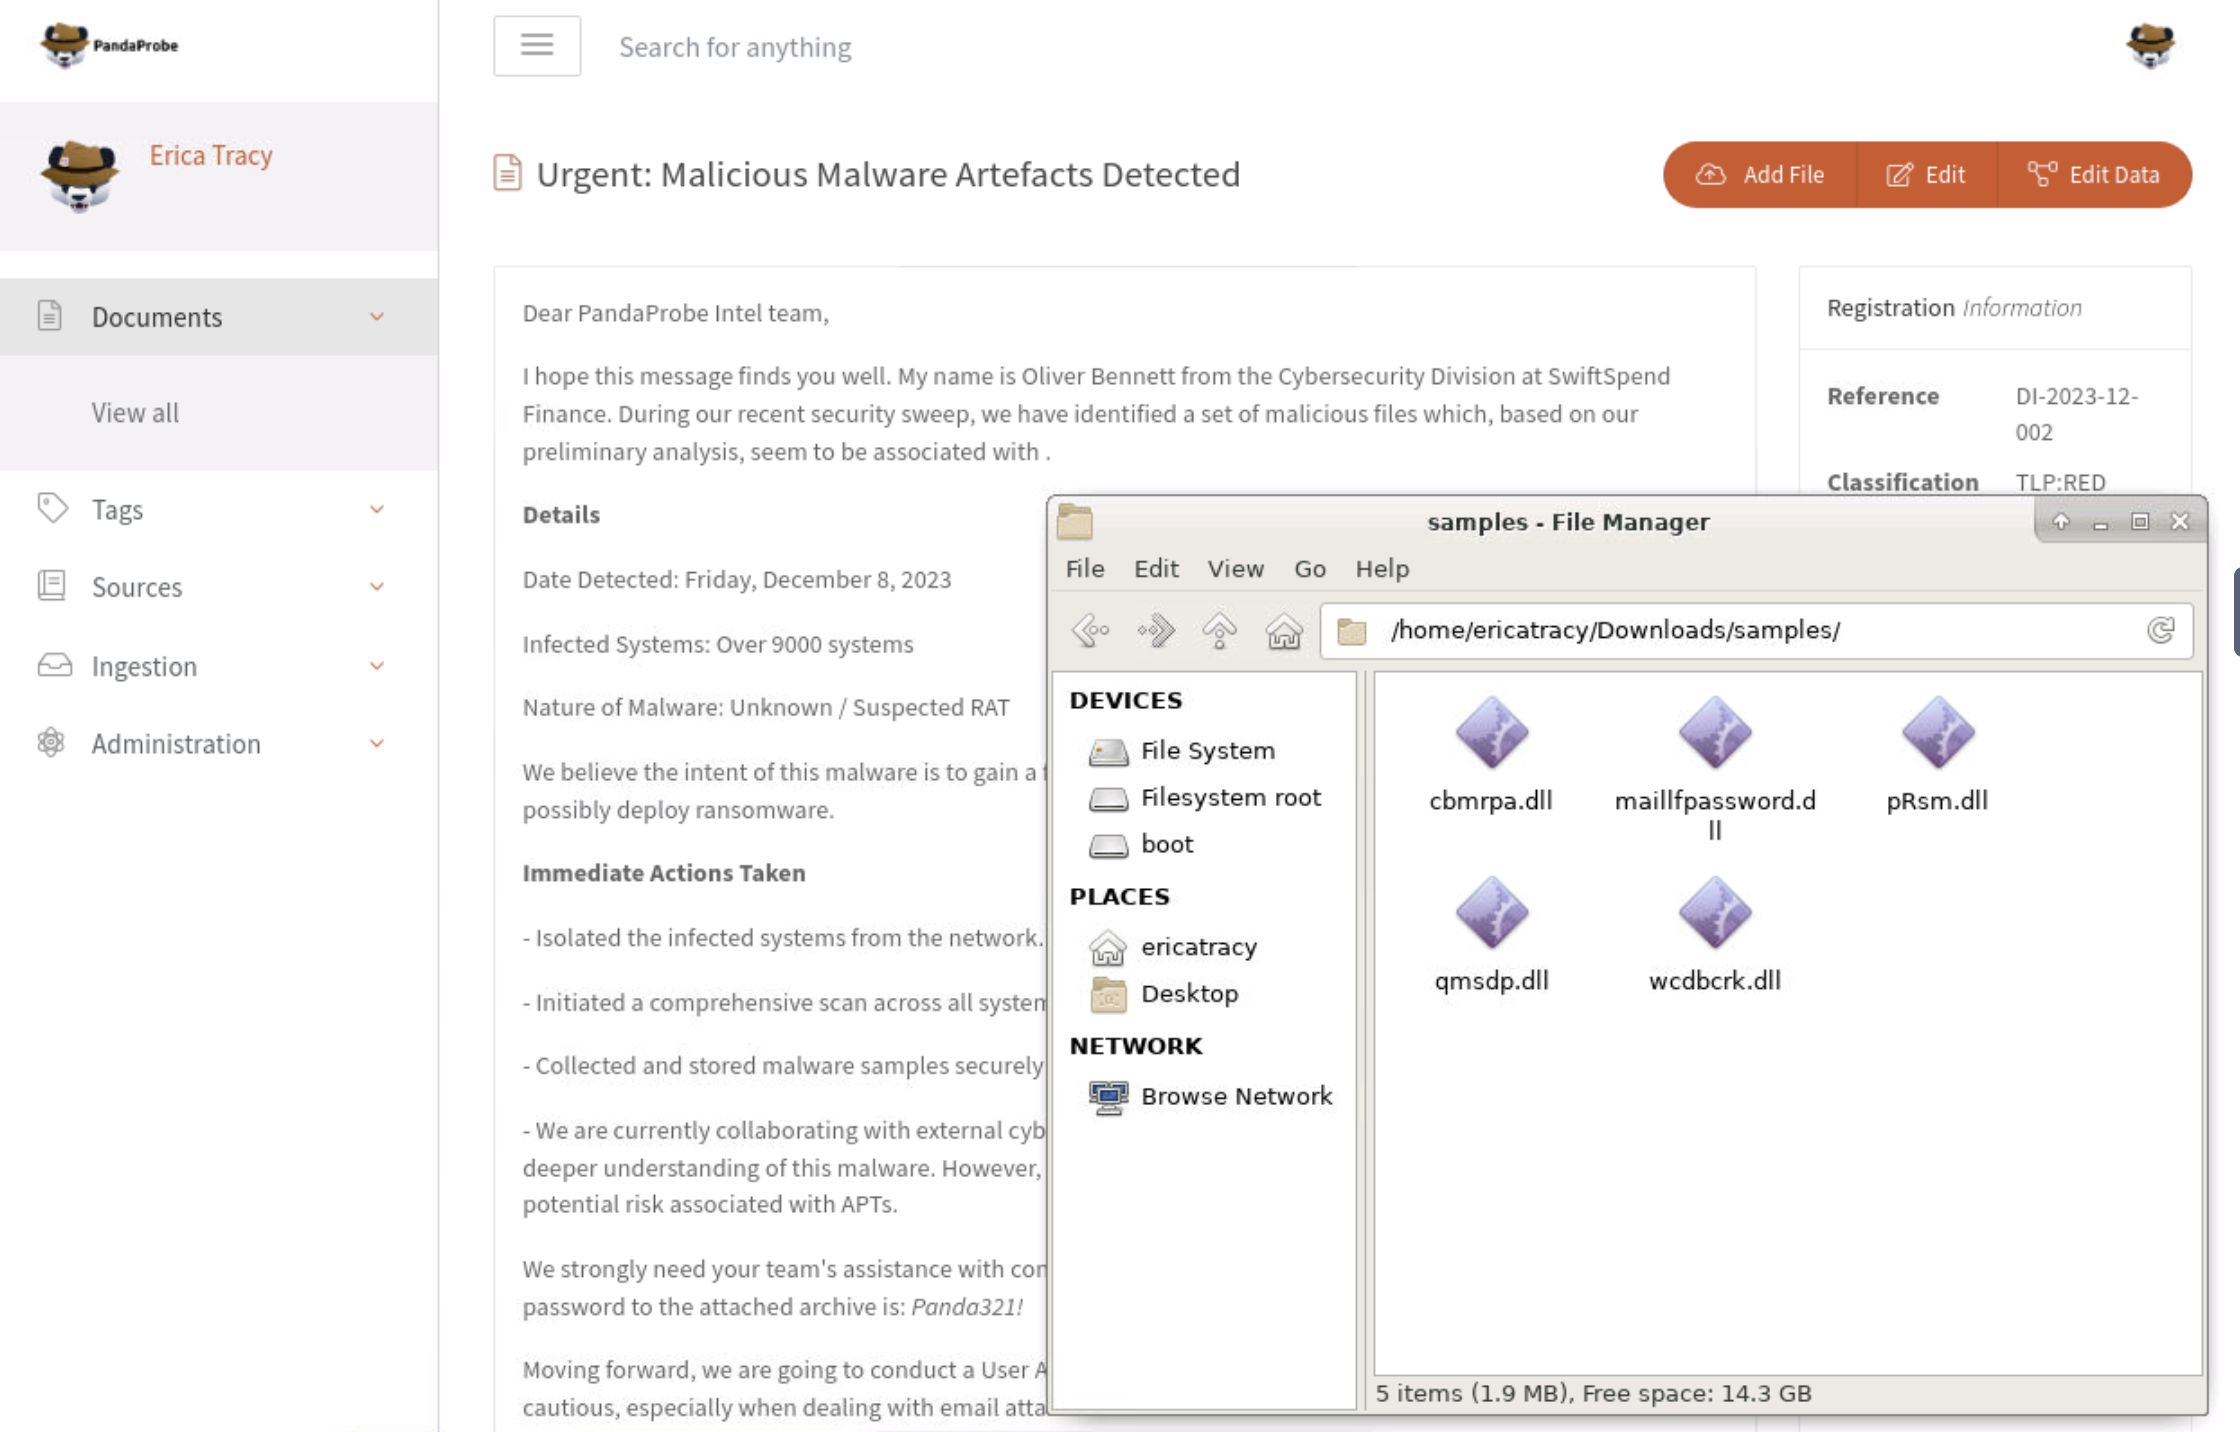
Task: Open the View menu in File Manager
Action: tap(1236, 569)
